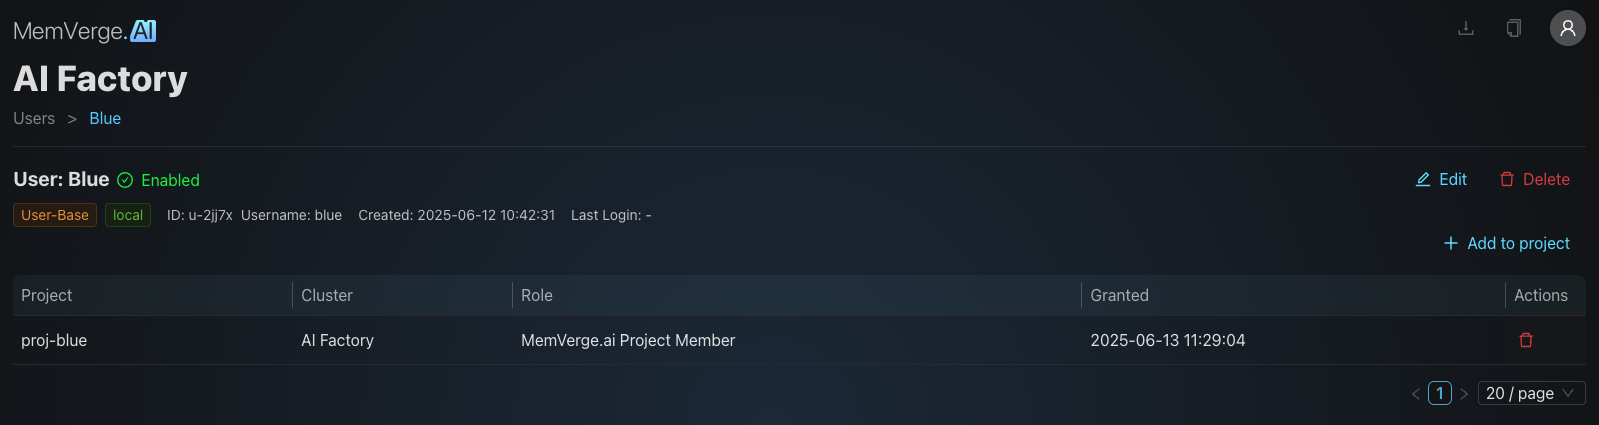This screenshot has height=425, width=1599.
Task: Click Add to project
Action: [1506, 243]
